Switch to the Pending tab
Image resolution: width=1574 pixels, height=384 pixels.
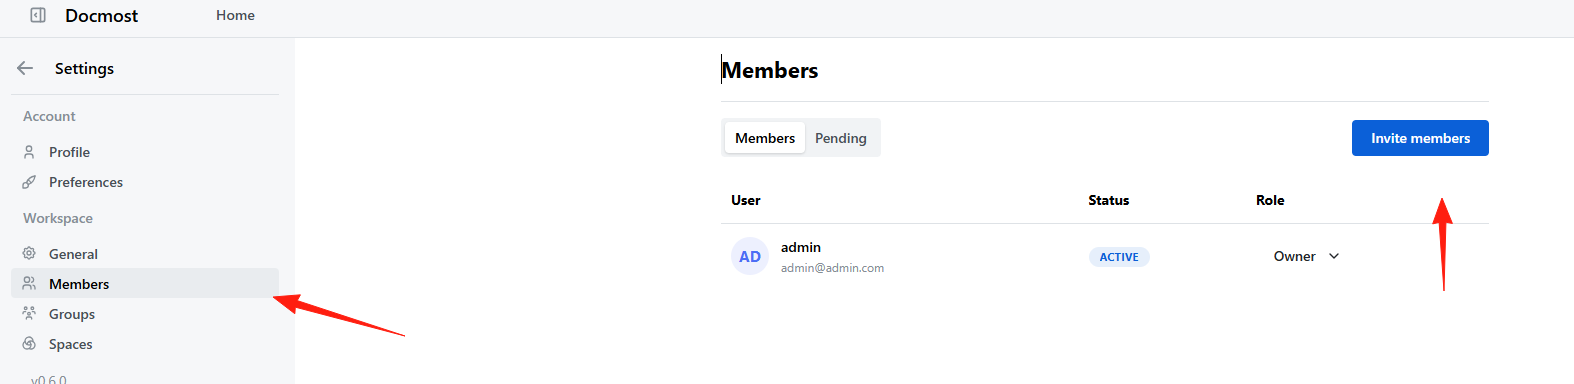click(x=841, y=138)
